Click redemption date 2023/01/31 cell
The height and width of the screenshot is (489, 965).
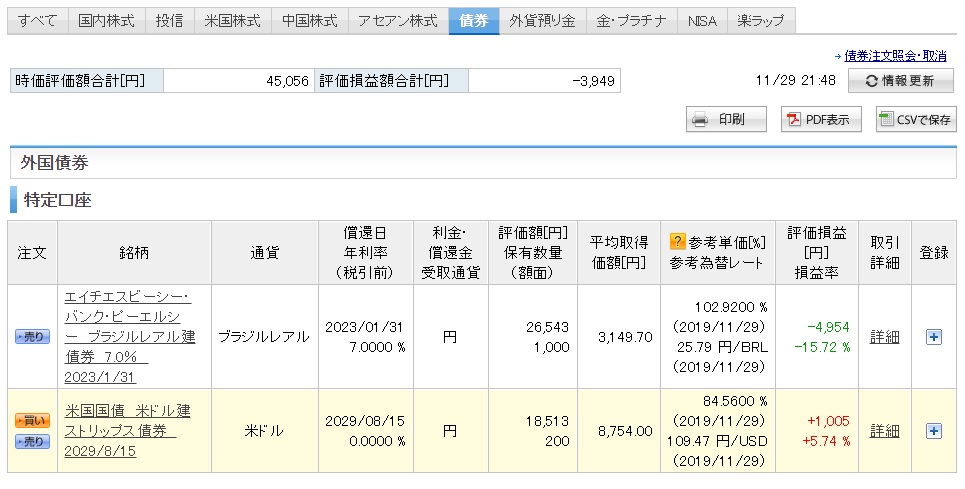pos(365,327)
